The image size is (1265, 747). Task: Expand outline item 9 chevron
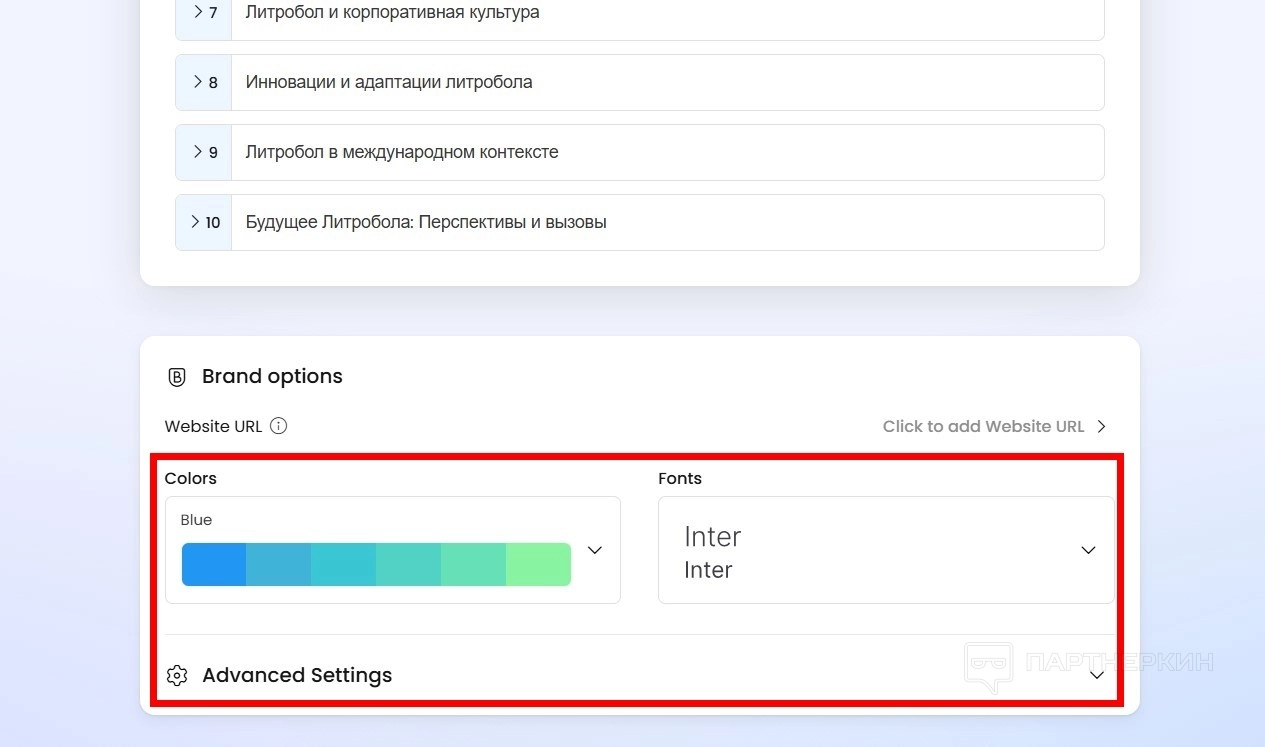coord(198,152)
